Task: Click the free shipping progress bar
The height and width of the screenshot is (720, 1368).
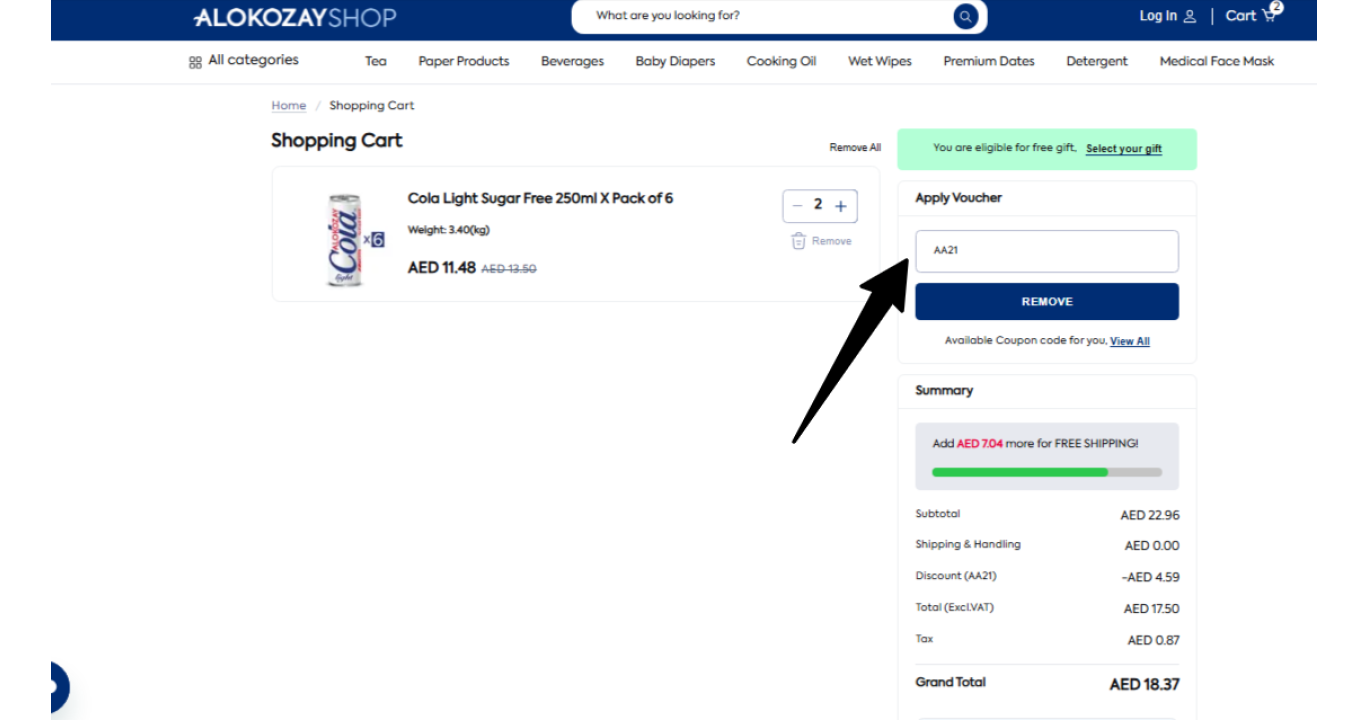Action: 1047,472
